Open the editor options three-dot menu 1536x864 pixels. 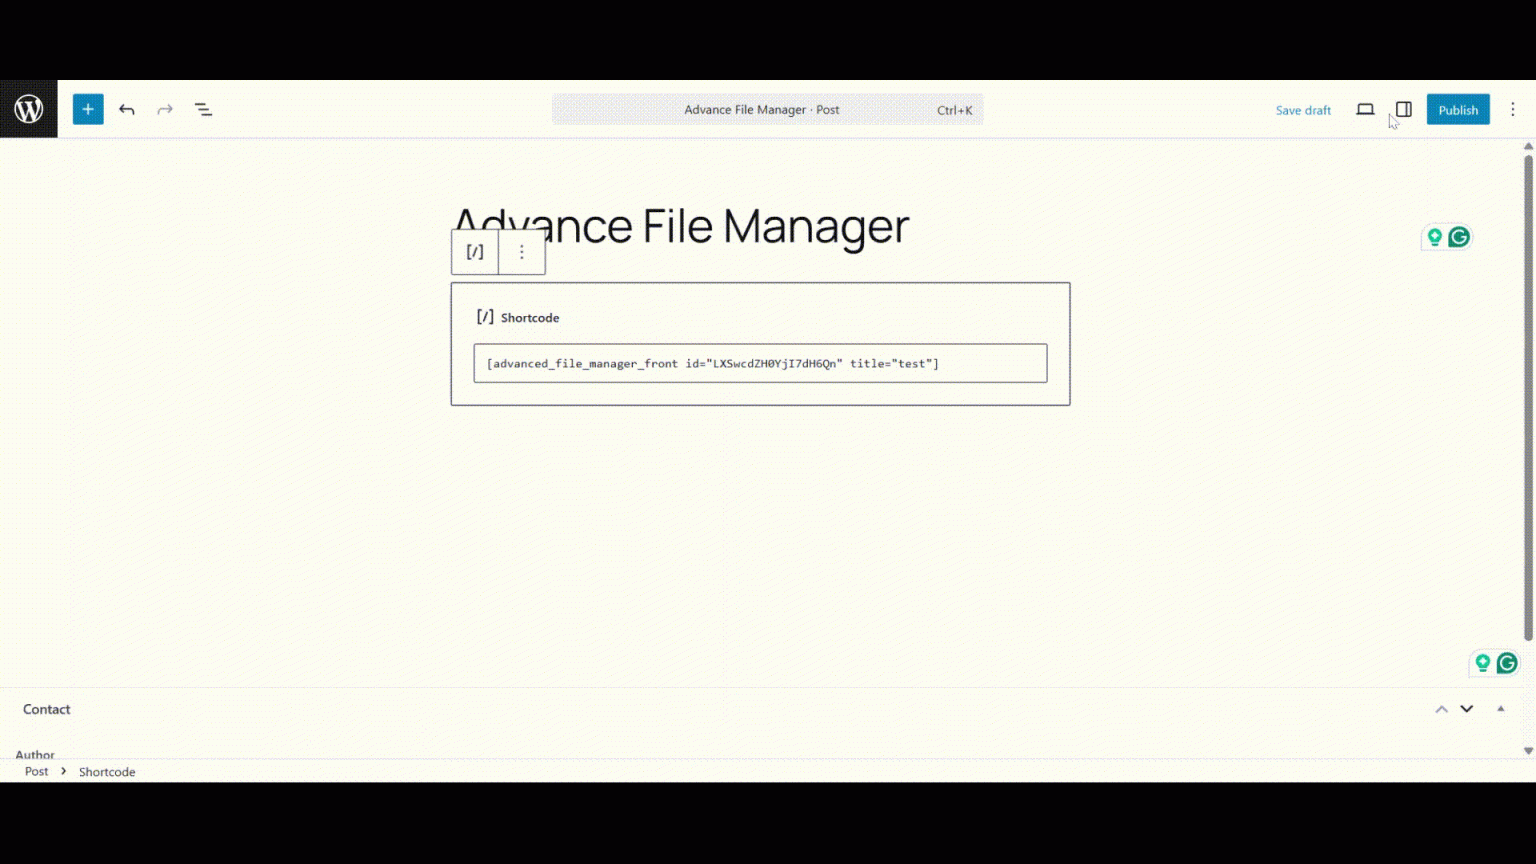[1513, 109]
